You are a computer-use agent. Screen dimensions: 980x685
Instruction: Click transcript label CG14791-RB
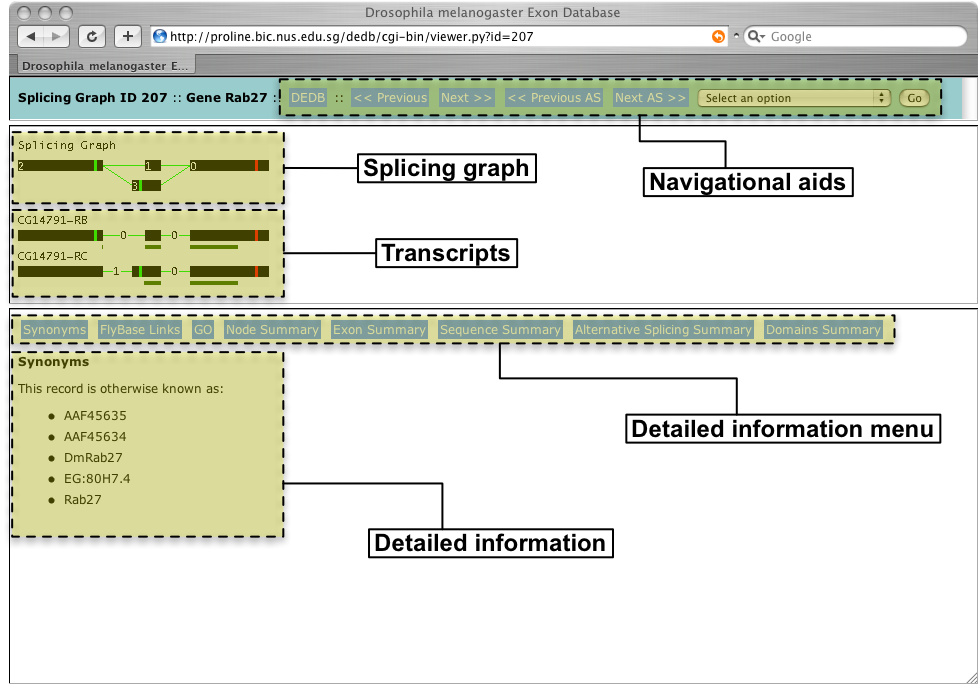coord(52,220)
